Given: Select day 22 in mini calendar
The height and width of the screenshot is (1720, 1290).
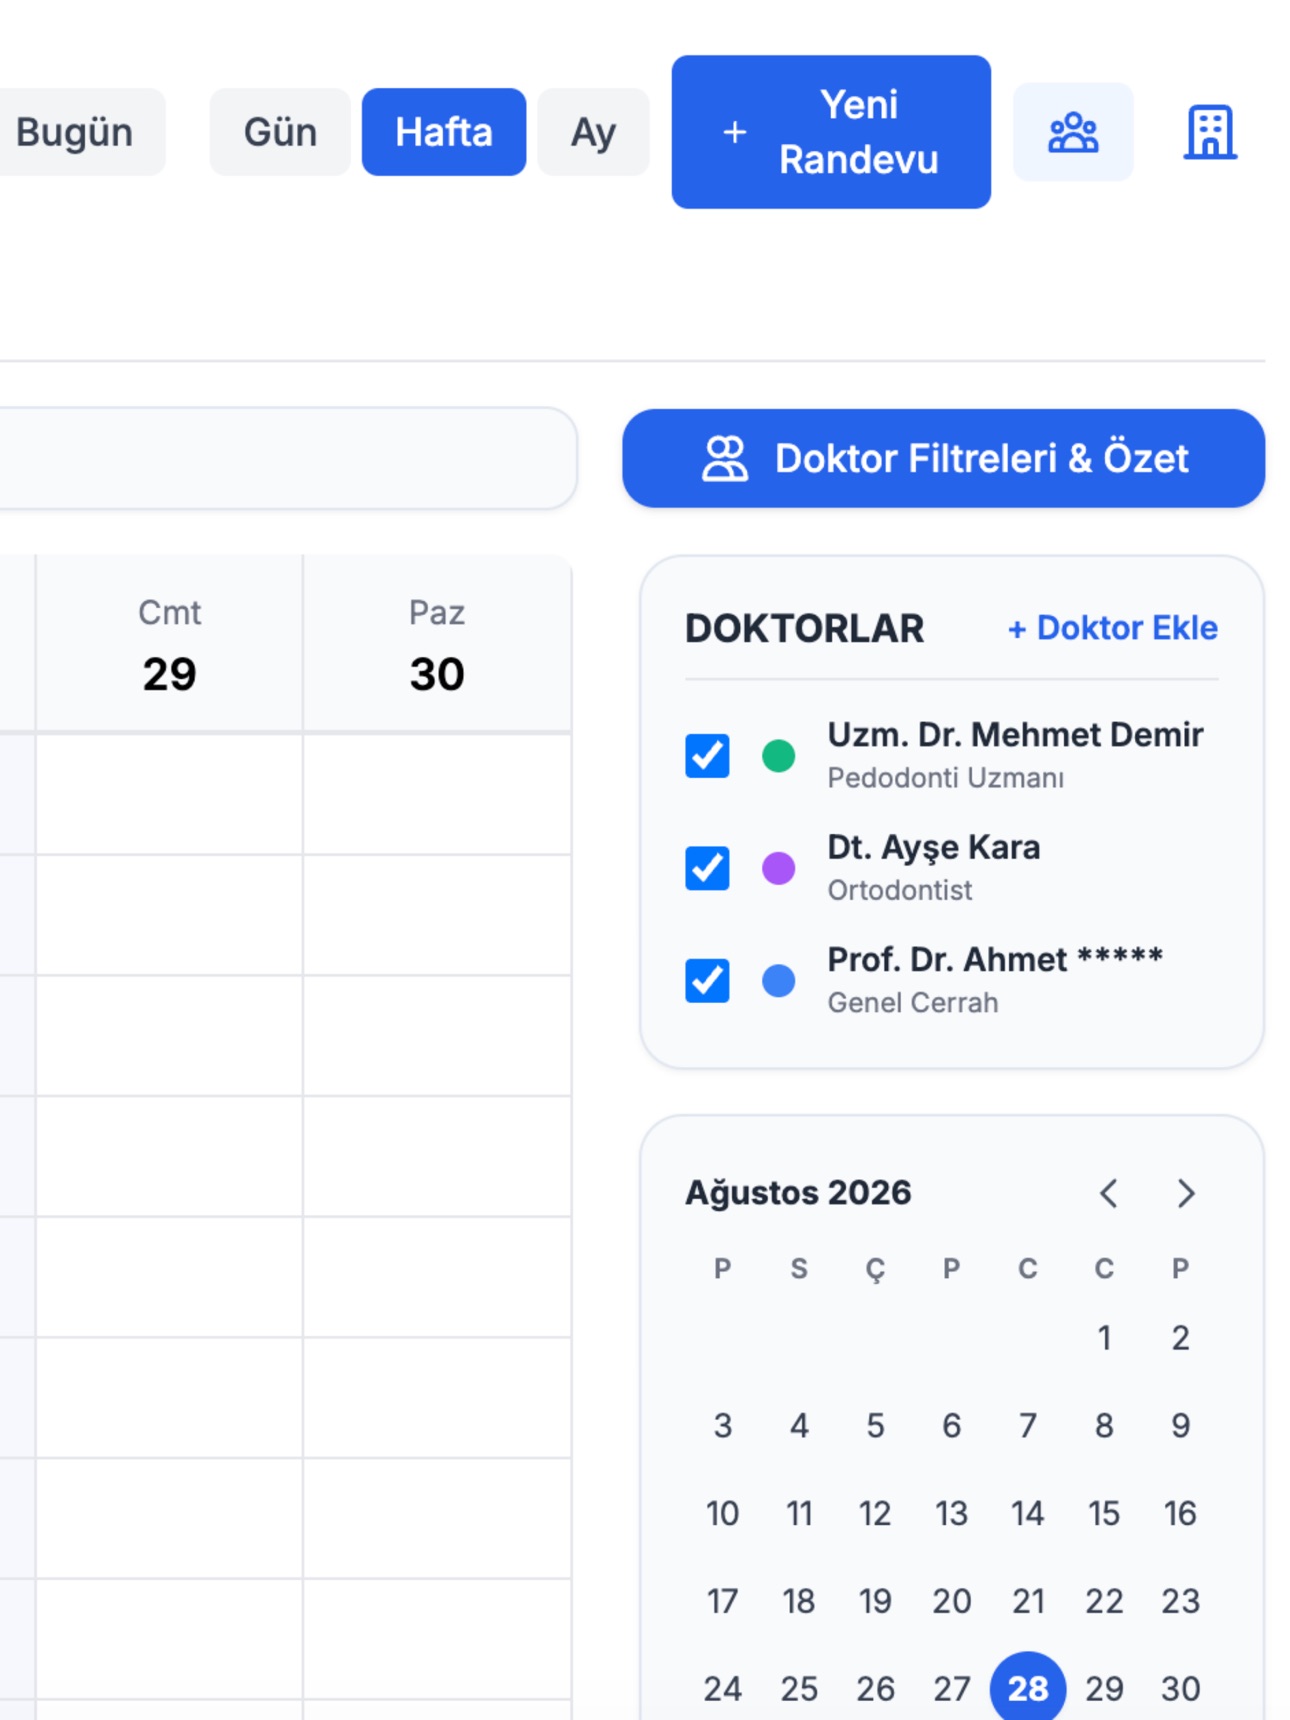Looking at the screenshot, I should coord(1104,1602).
